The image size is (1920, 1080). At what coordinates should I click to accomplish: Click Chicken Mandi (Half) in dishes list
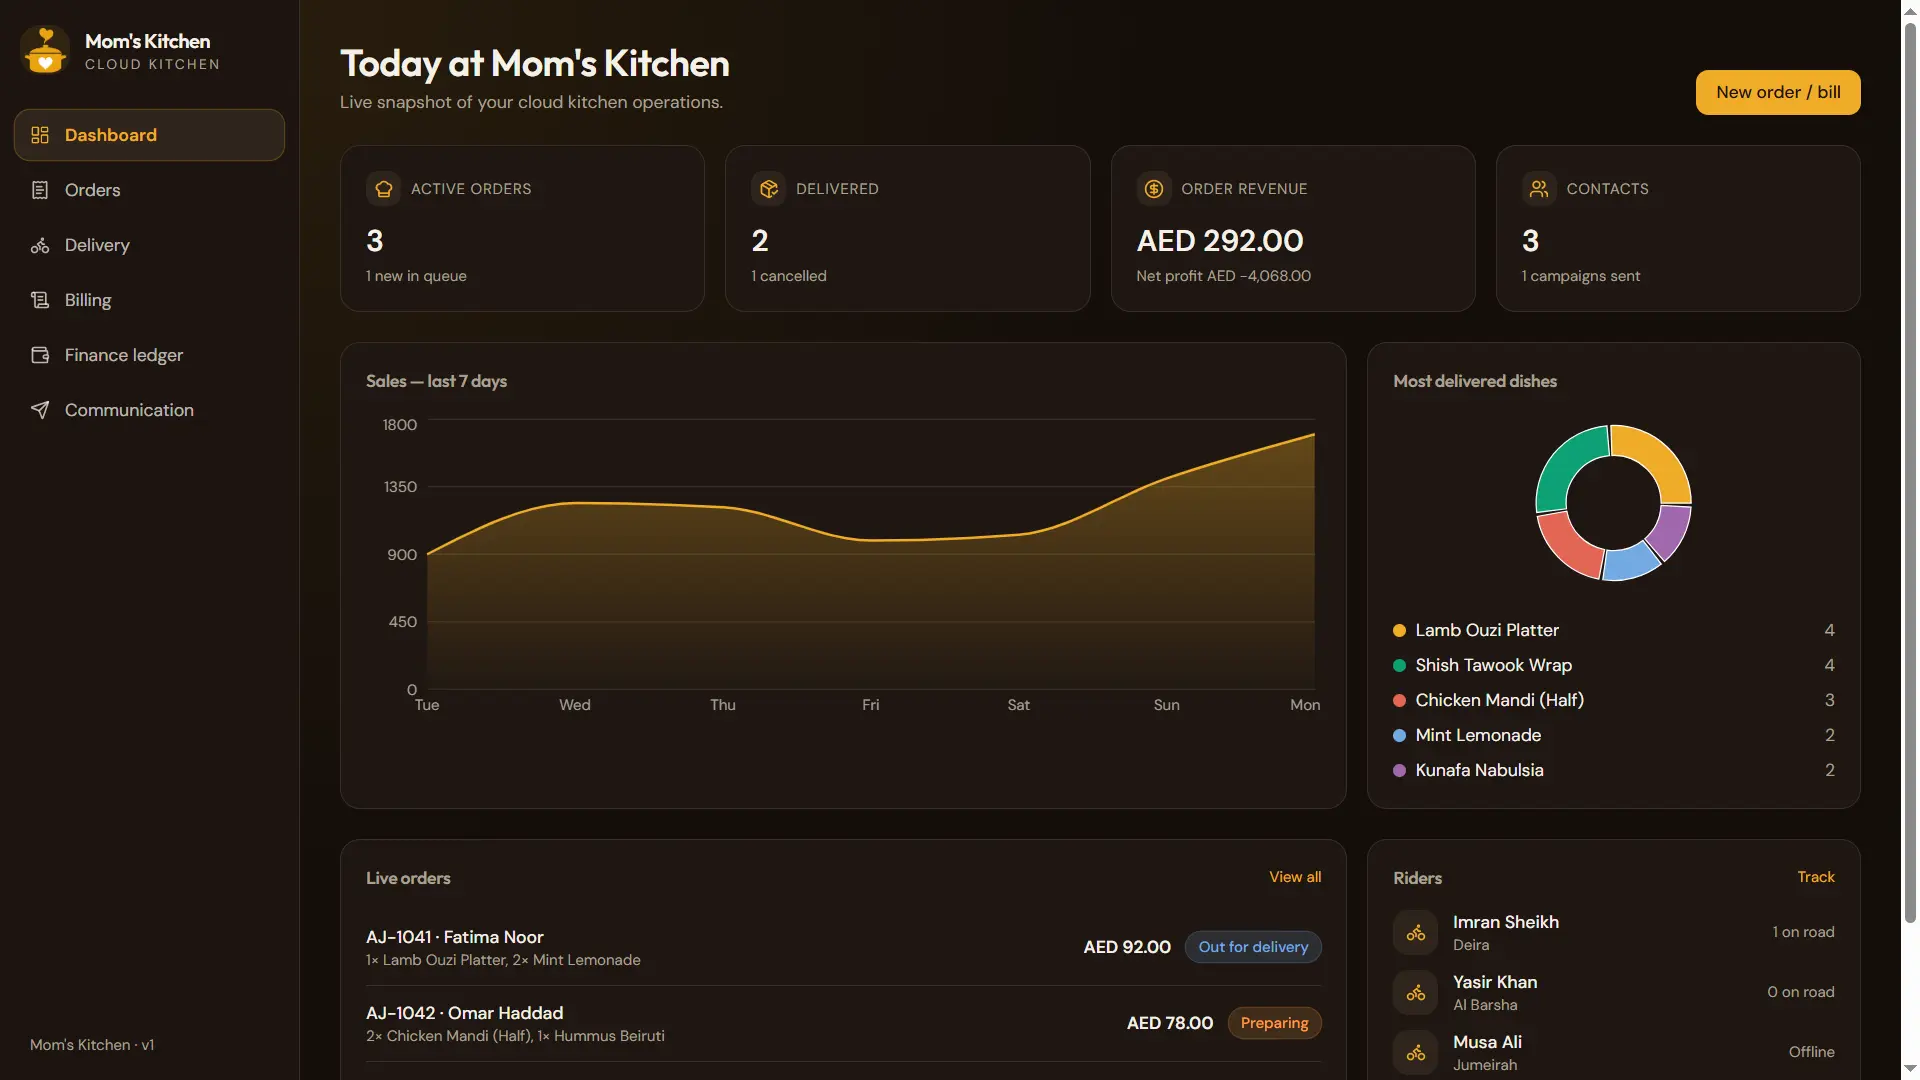click(1500, 700)
